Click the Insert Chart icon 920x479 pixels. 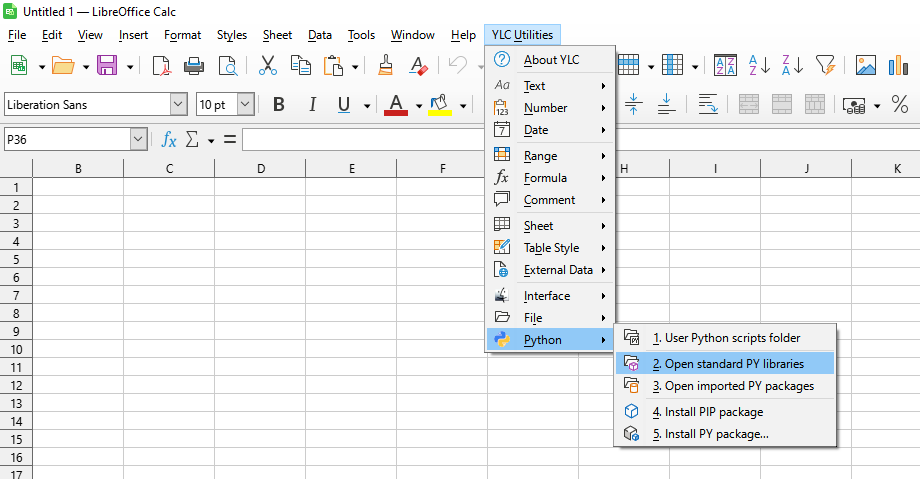click(898, 66)
